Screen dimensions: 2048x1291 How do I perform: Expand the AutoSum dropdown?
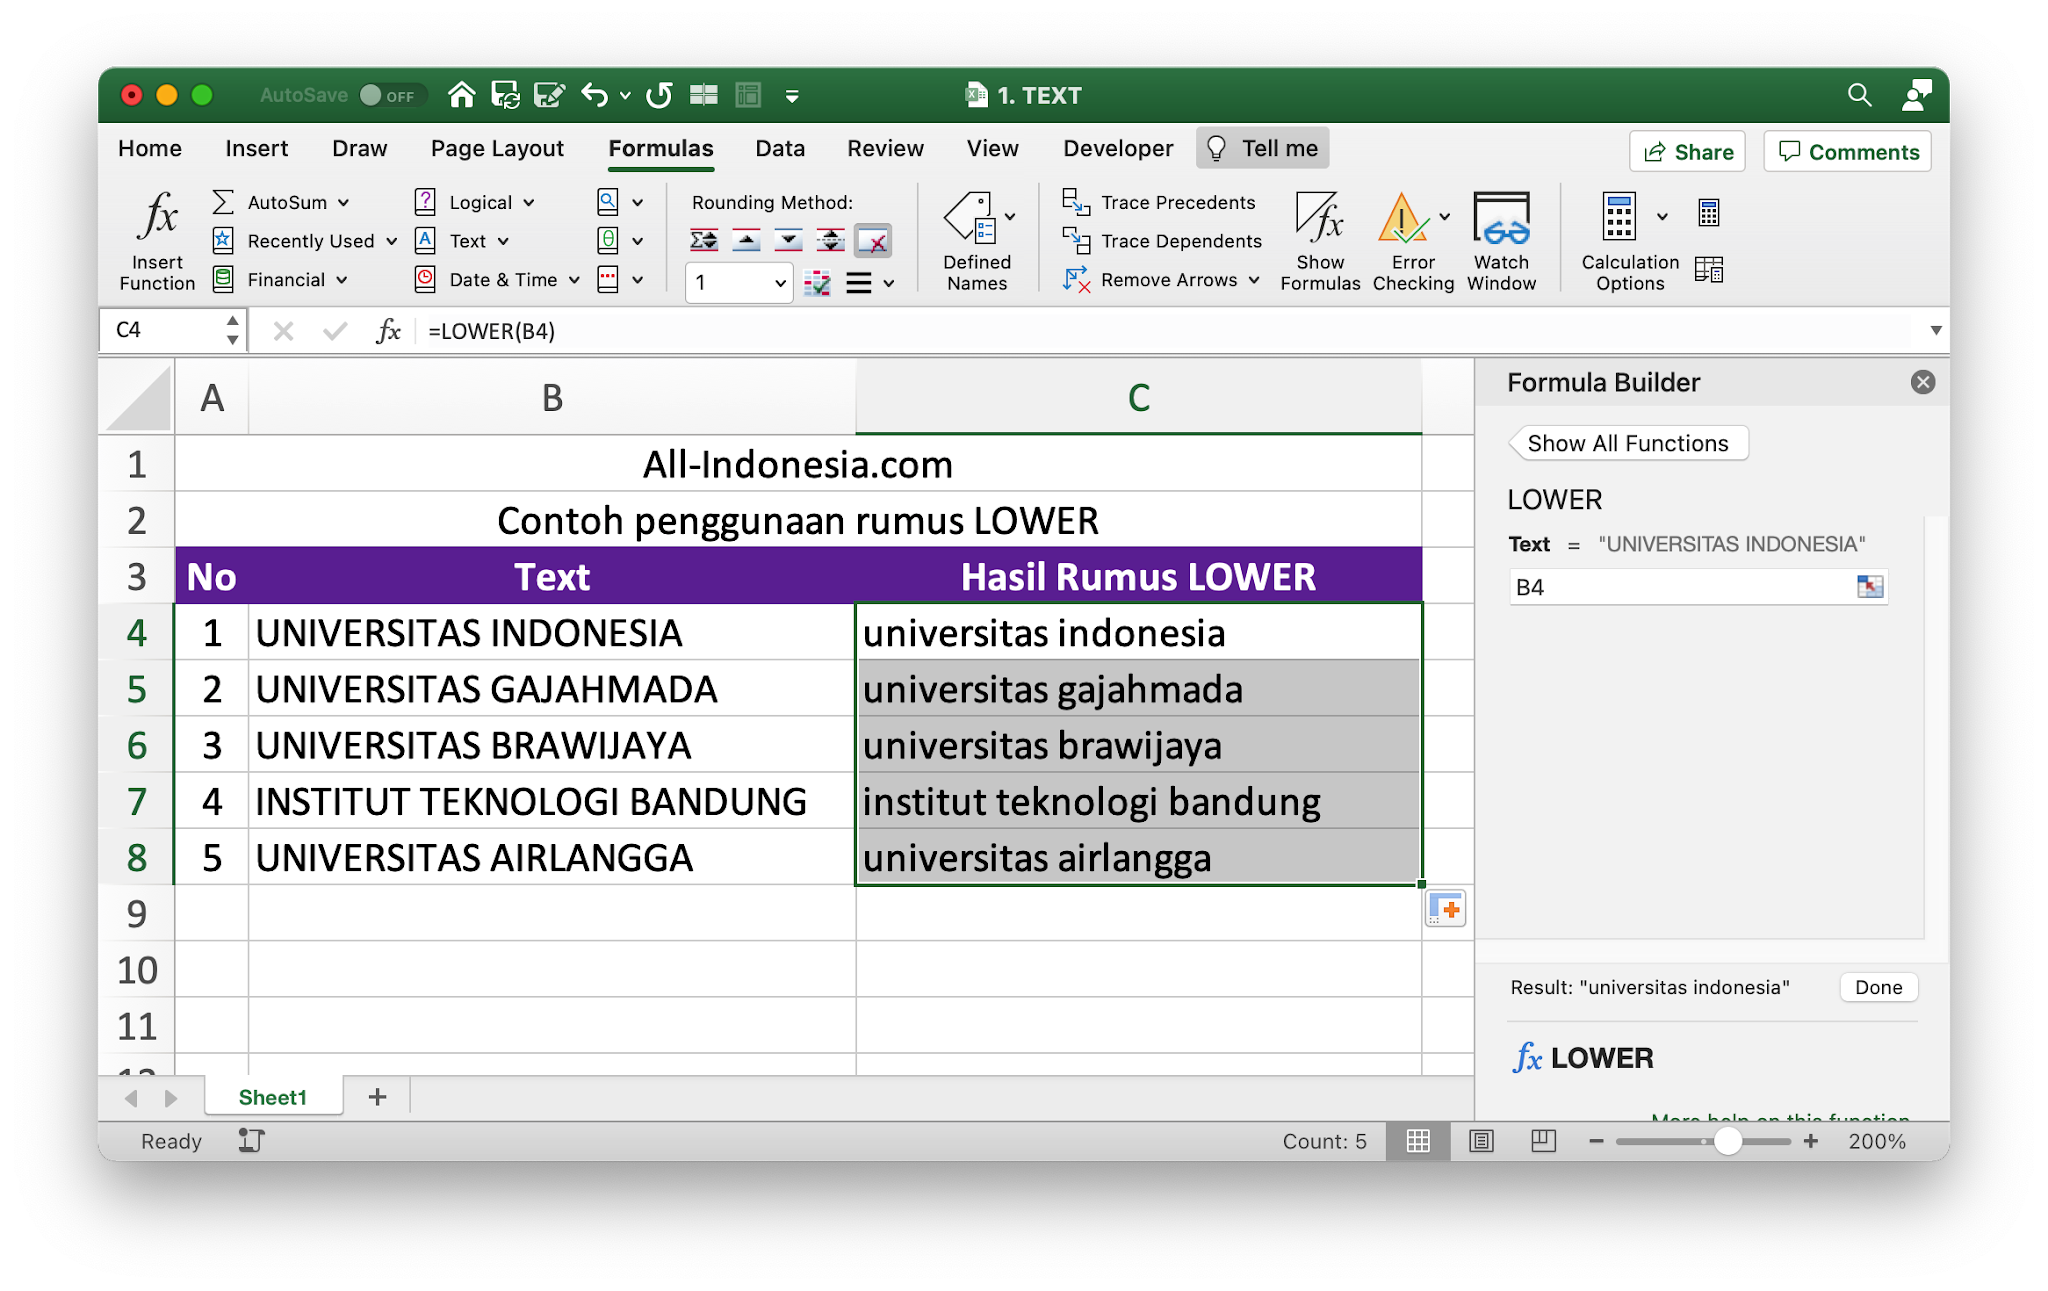tap(343, 203)
